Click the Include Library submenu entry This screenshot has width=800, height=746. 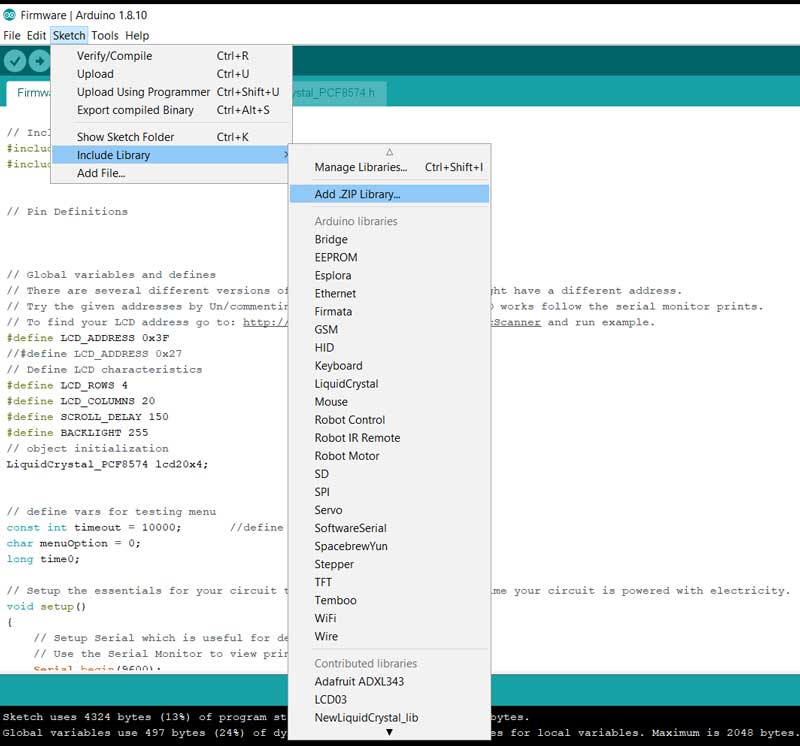point(171,155)
